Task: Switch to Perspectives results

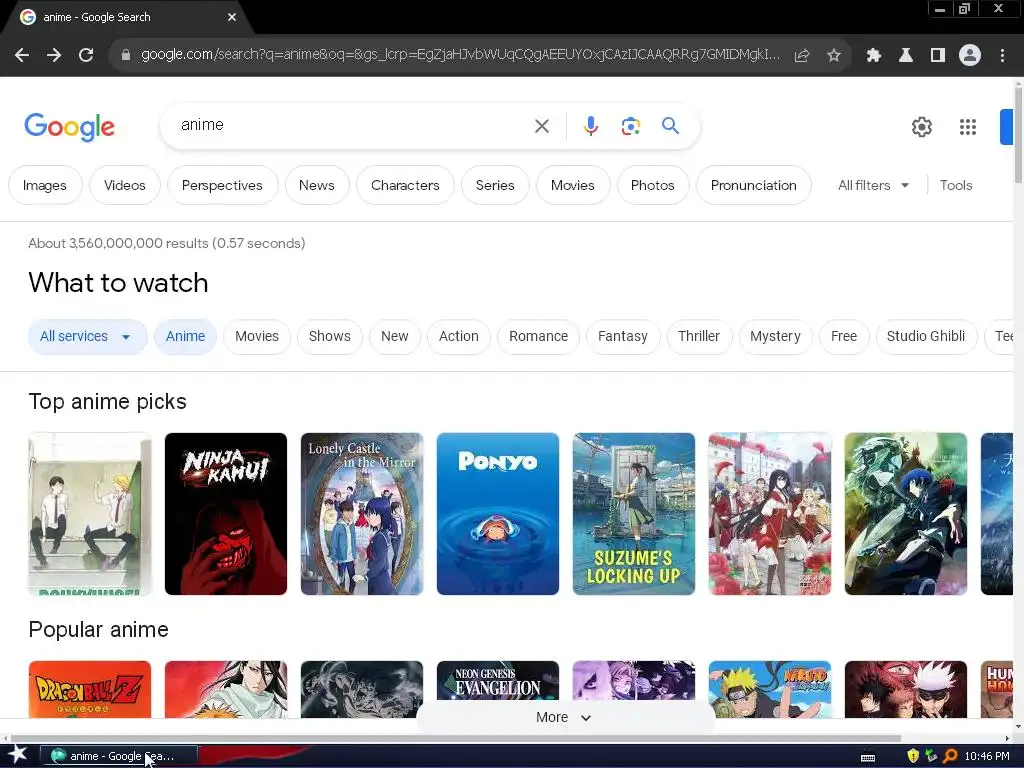Action: click(222, 185)
